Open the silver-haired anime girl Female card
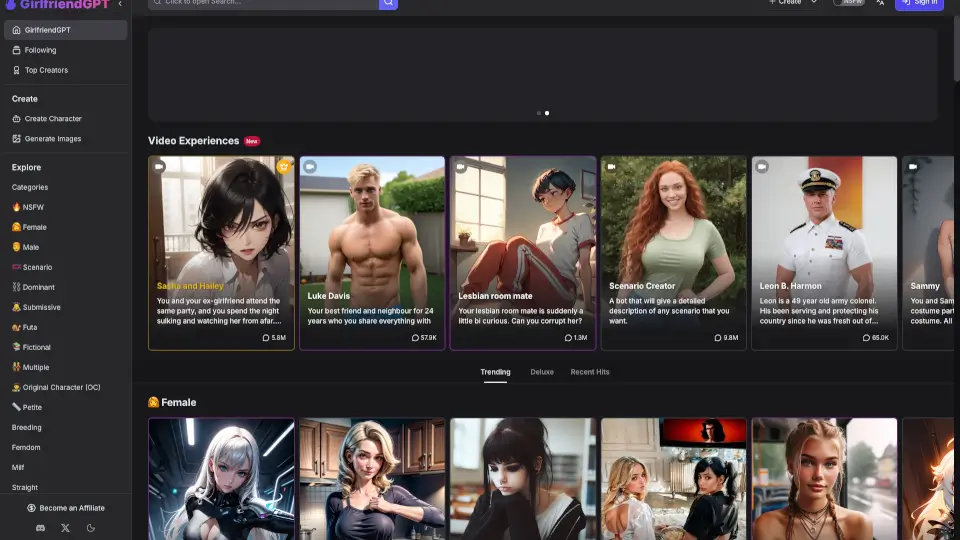This screenshot has height=540, width=960. (221, 479)
